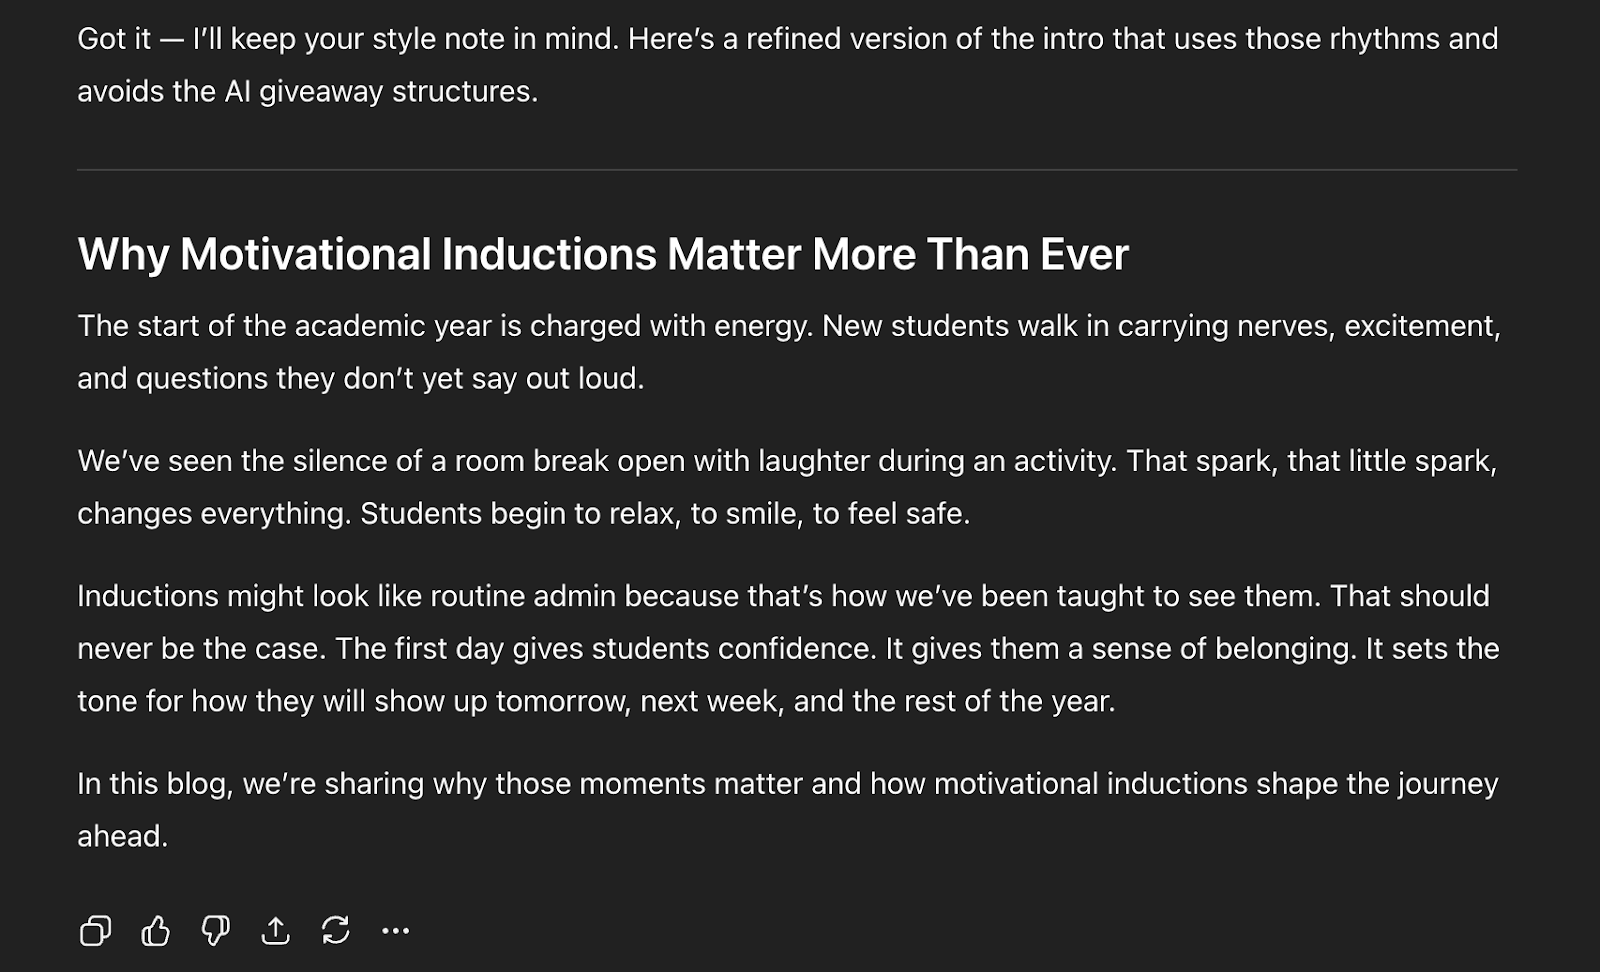Regenerate the response using the refresh icon
Image resolution: width=1600 pixels, height=972 pixels.
335,931
